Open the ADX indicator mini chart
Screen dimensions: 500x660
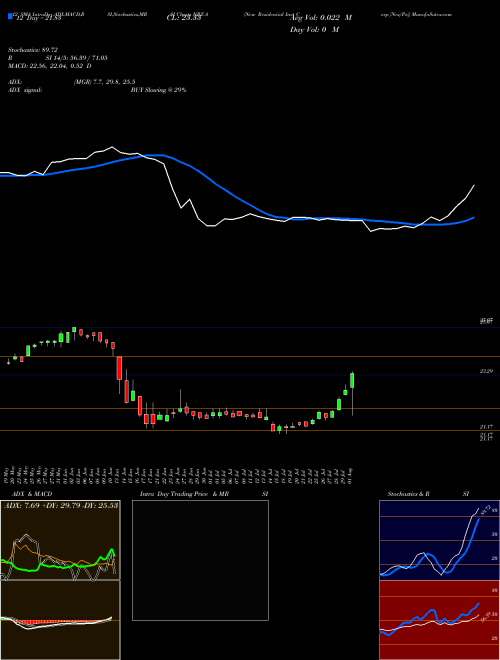[x=60, y=540]
